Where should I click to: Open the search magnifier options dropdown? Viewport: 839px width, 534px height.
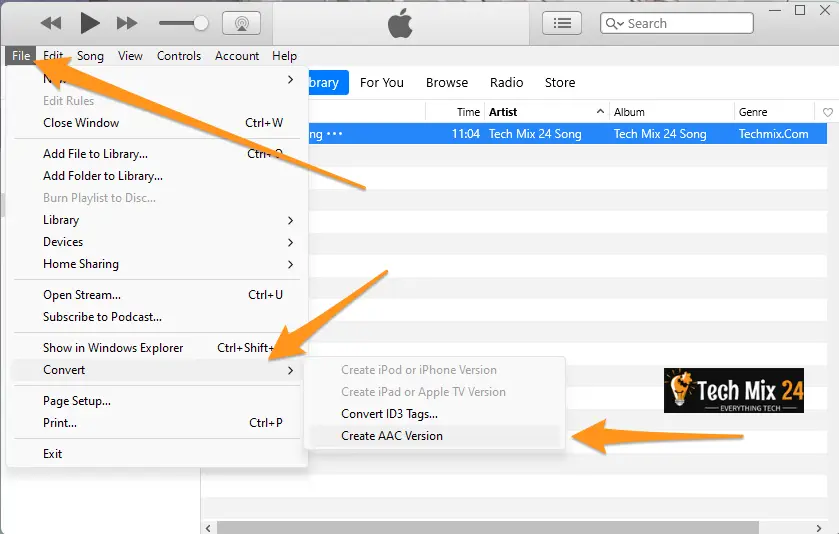coord(615,24)
